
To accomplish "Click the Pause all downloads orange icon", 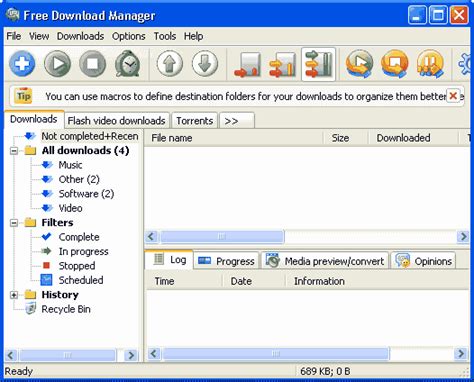I will pos(430,64).
